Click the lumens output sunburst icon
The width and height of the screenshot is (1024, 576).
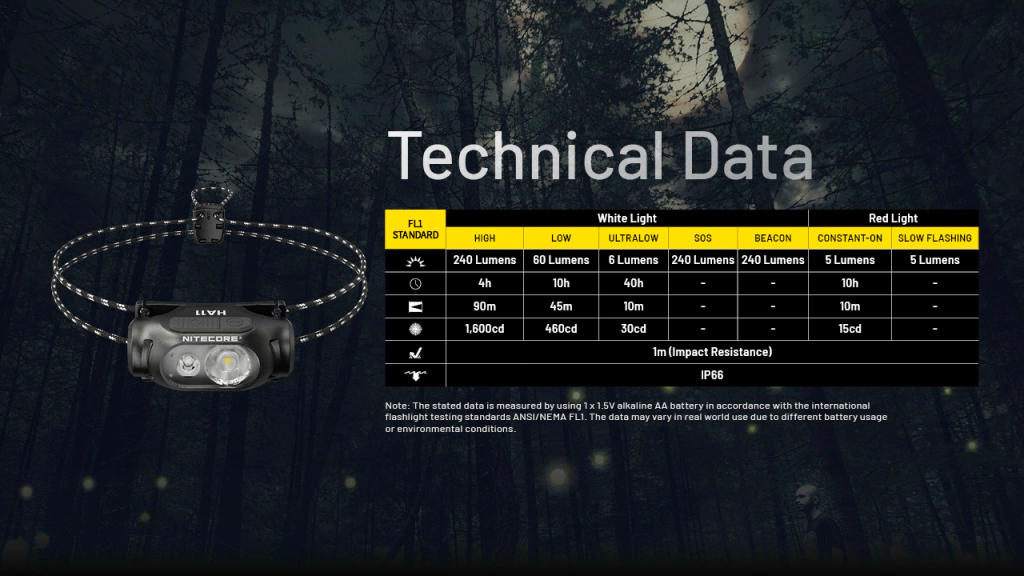[x=414, y=260]
